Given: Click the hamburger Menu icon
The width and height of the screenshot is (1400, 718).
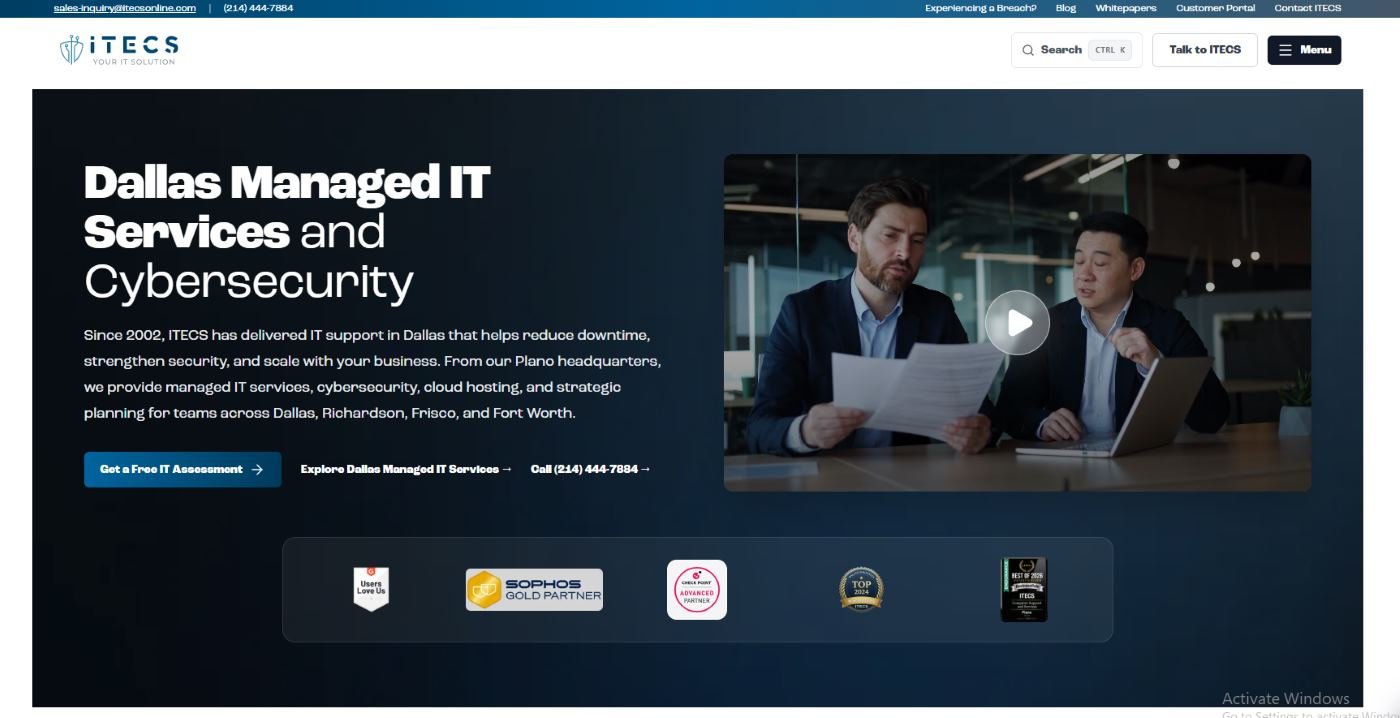Looking at the screenshot, I should tap(1285, 50).
